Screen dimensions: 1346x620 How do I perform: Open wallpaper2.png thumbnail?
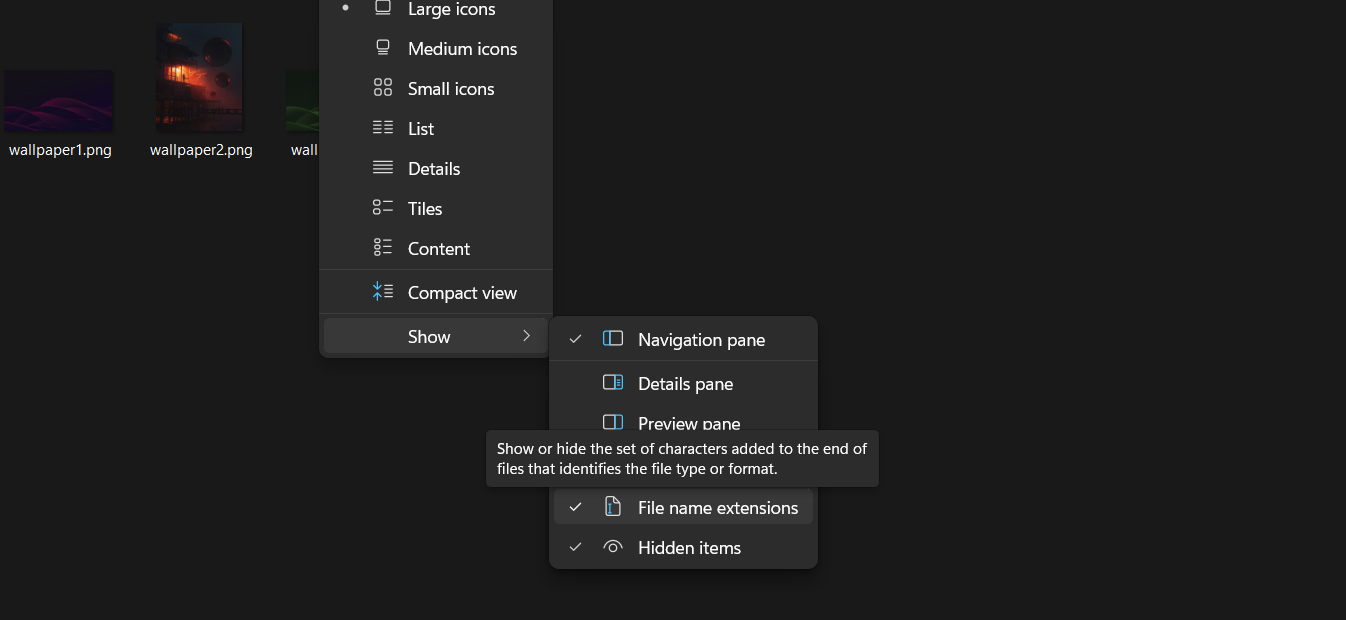tap(199, 77)
